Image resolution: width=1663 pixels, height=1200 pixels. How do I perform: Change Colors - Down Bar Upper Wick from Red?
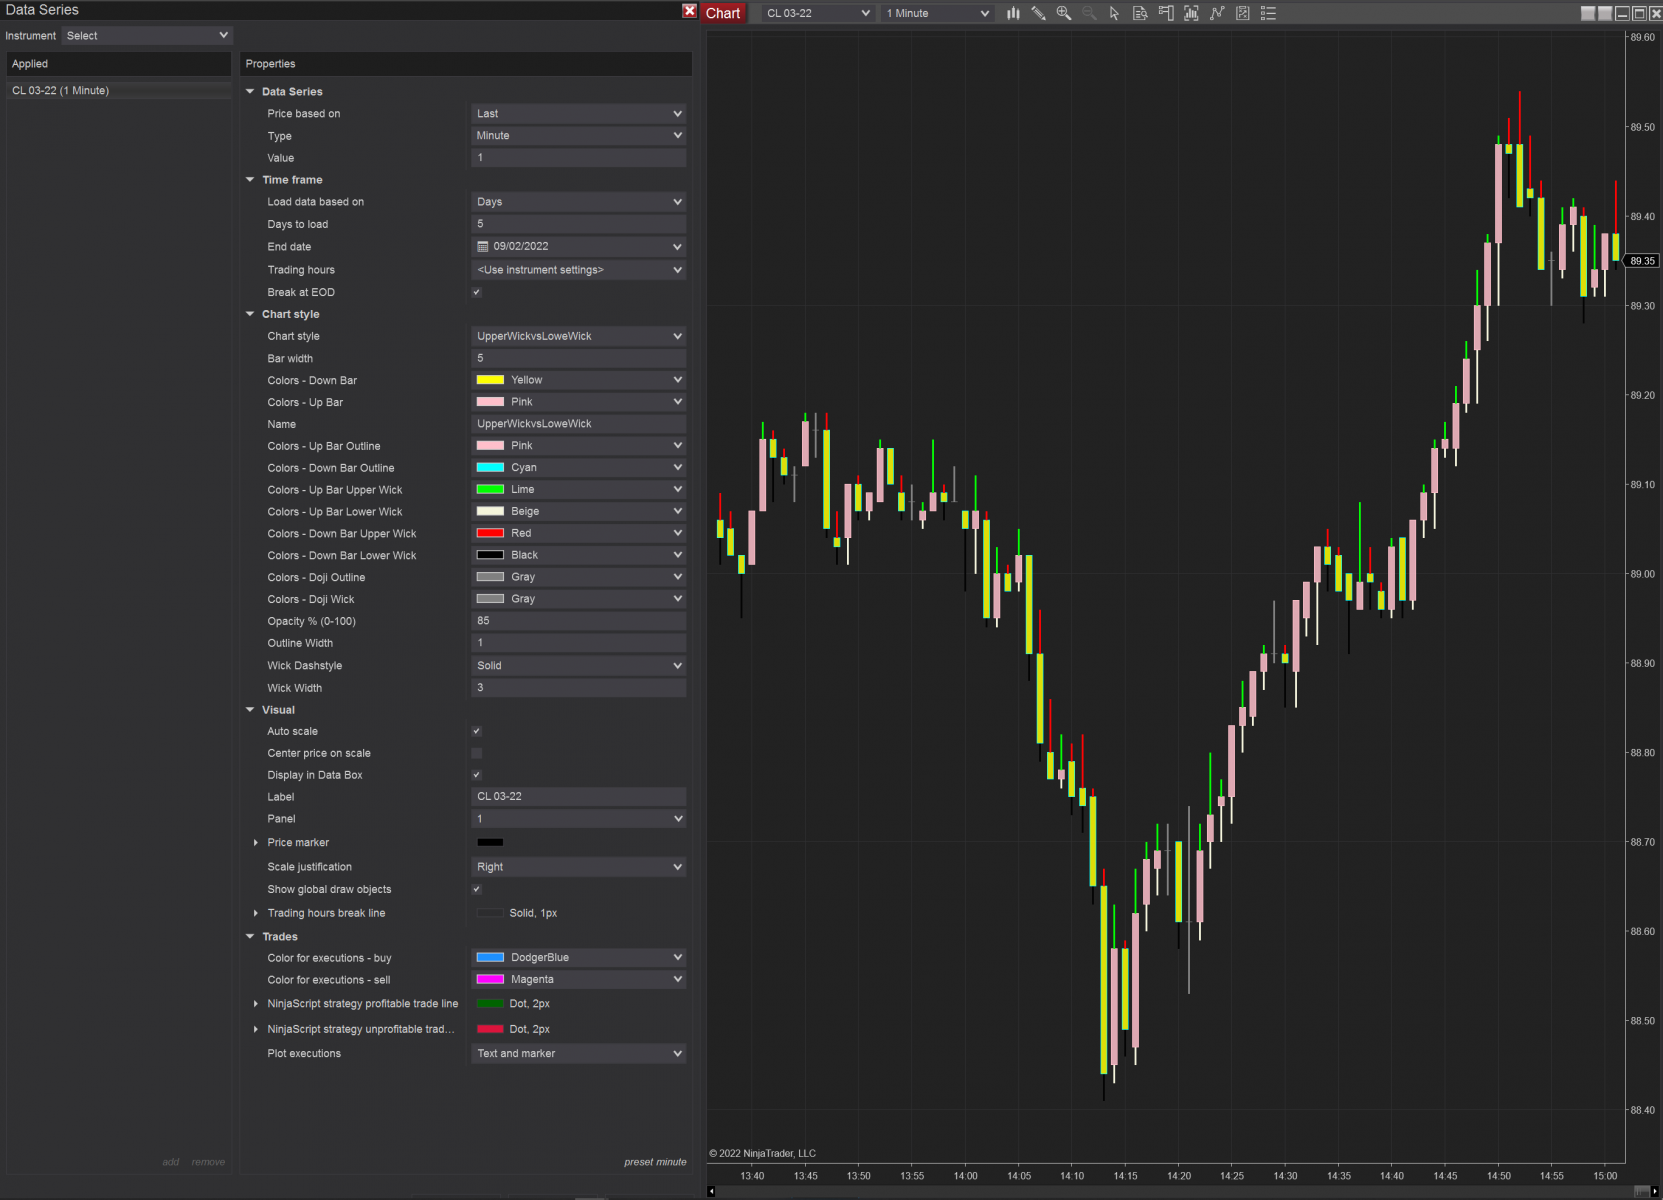[578, 533]
